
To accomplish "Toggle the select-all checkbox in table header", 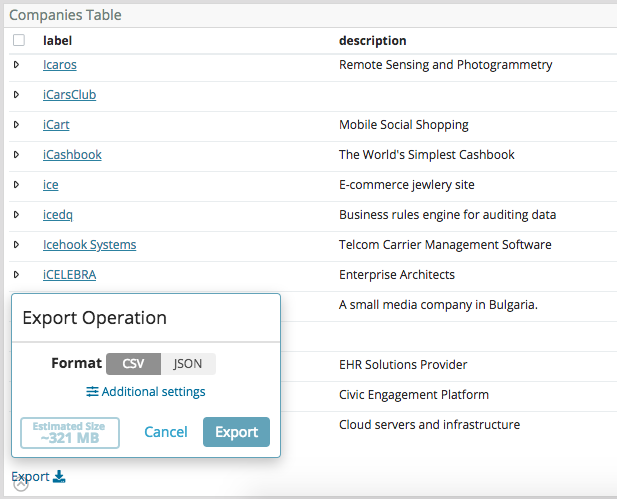I will [x=19, y=41].
